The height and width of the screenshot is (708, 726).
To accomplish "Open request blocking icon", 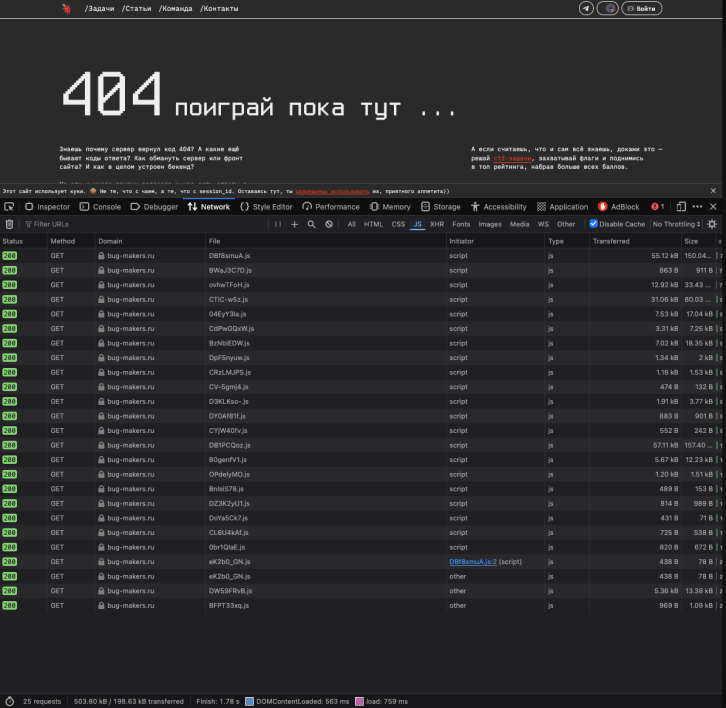I will (x=329, y=224).
